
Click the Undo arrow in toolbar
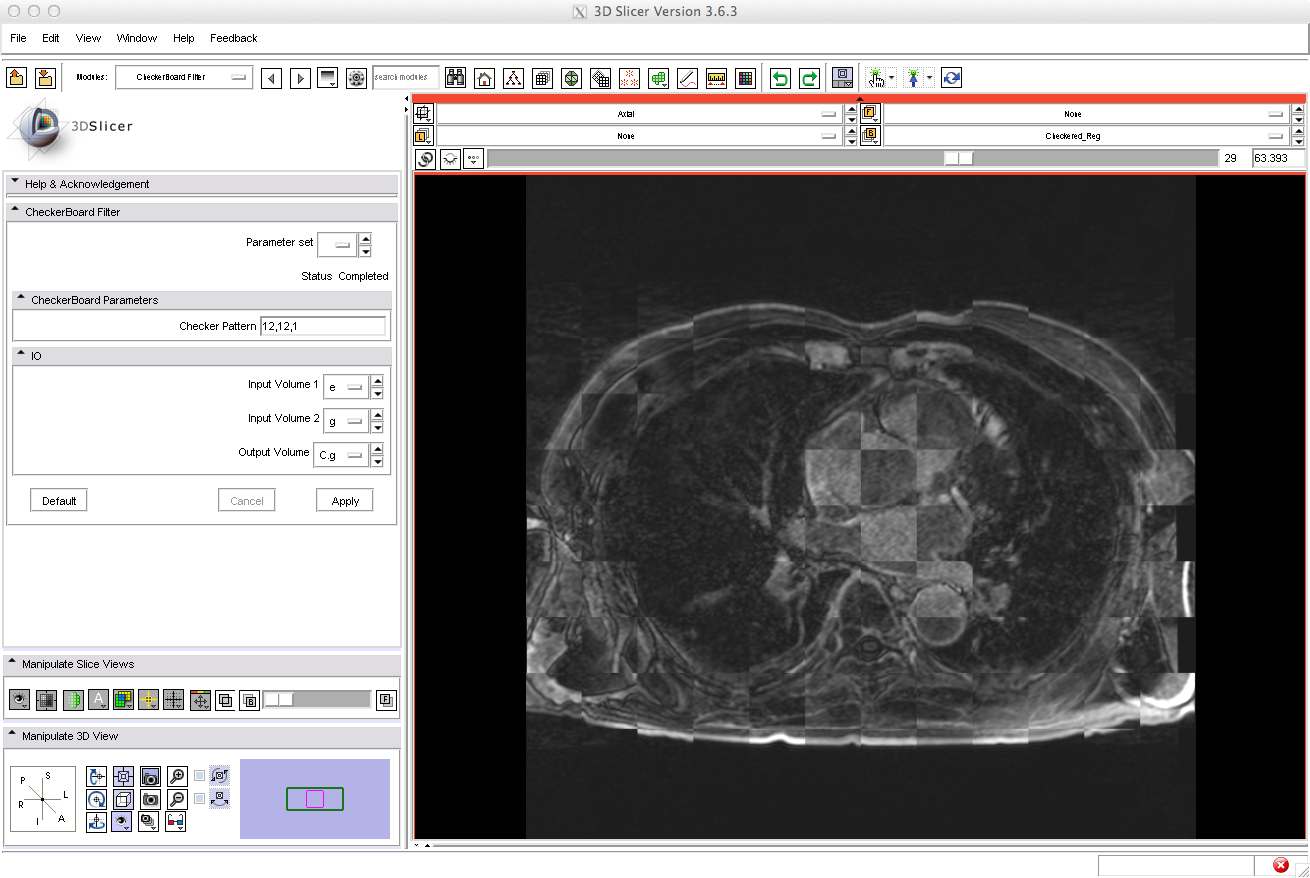click(x=780, y=78)
